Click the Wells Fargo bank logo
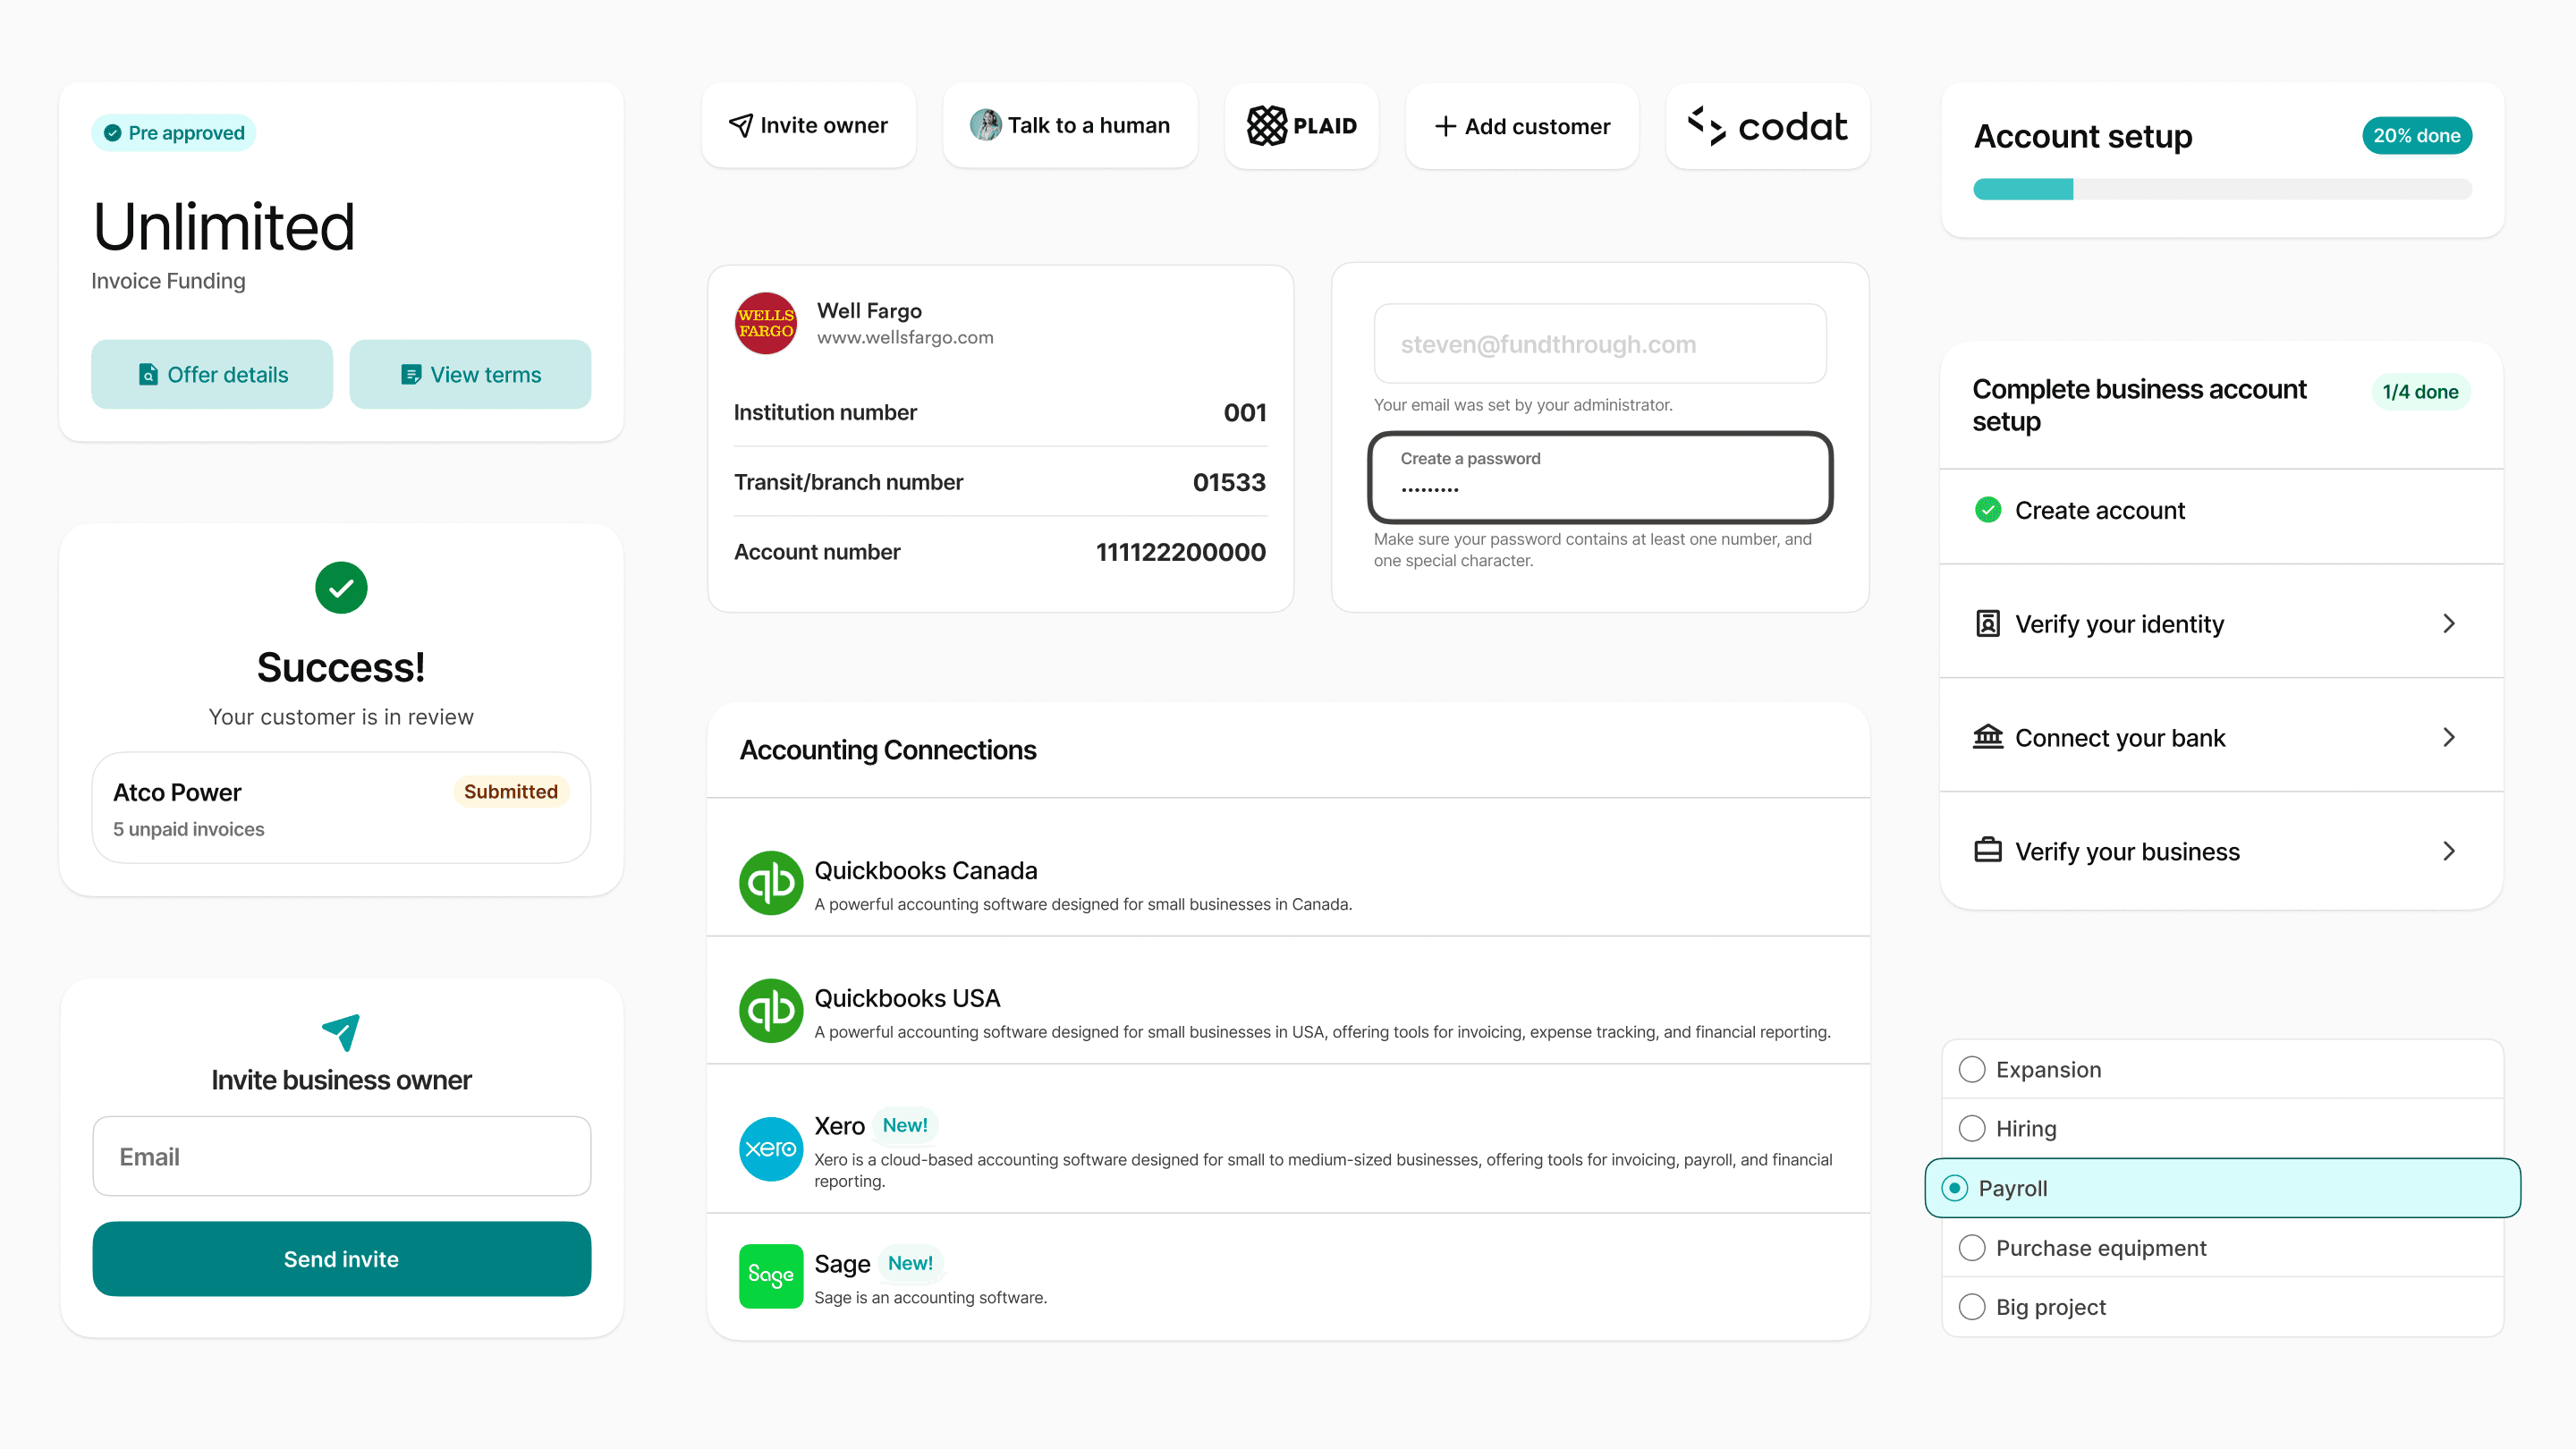The height and width of the screenshot is (1449, 2576). pyautogui.click(x=765, y=323)
